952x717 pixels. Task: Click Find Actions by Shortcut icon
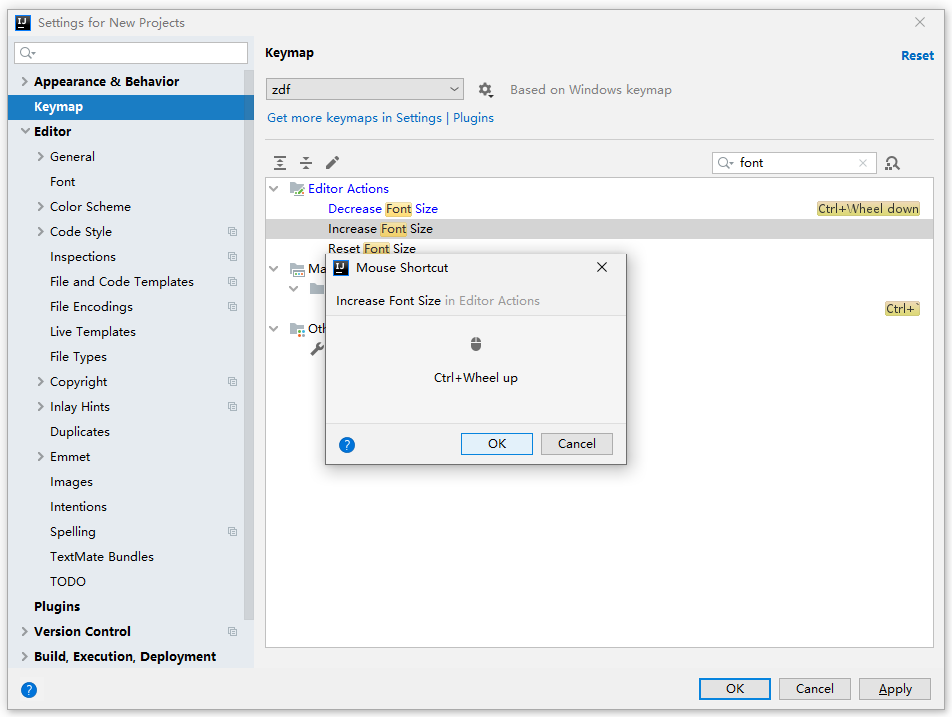coord(892,163)
